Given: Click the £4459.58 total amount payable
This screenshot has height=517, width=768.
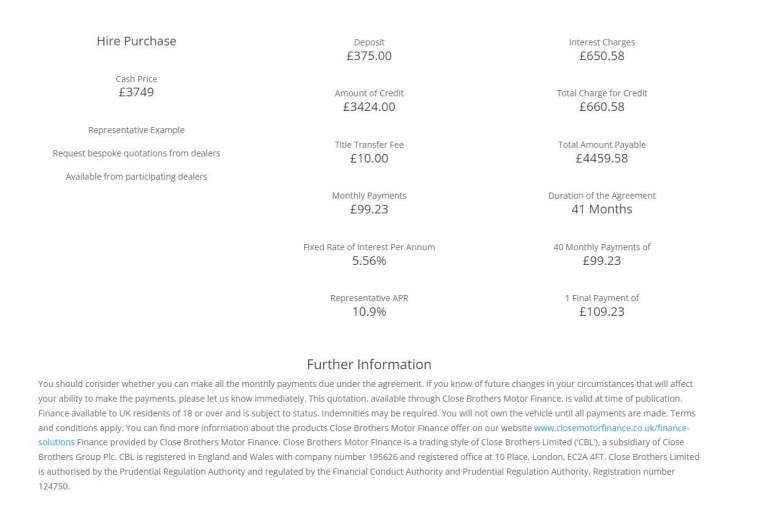Looking at the screenshot, I should point(601,158).
